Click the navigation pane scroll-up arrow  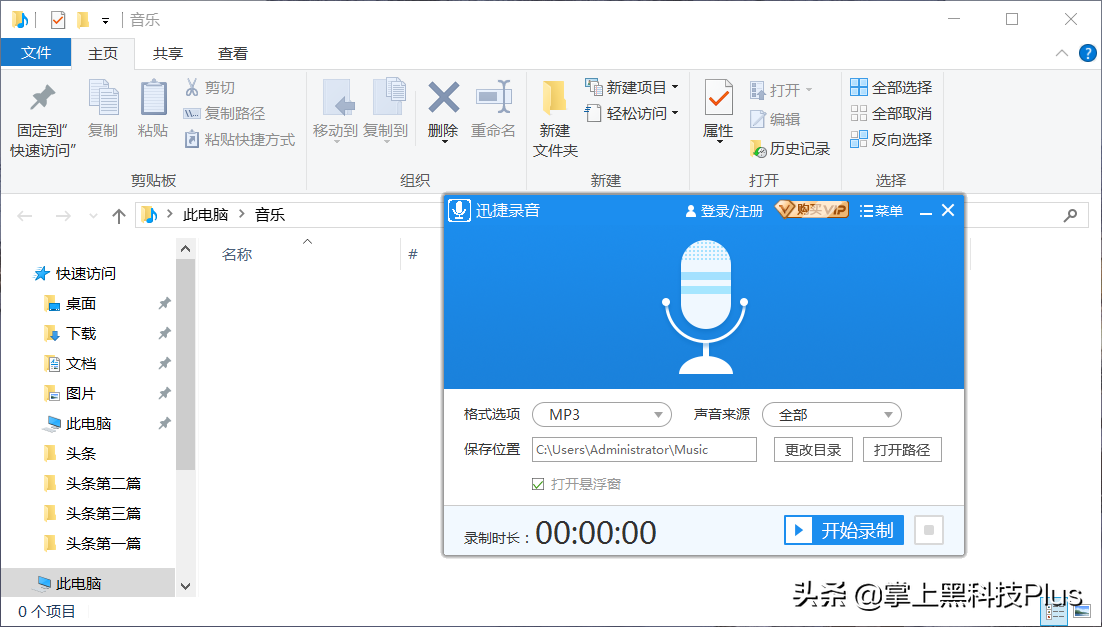pyautogui.click(x=186, y=249)
